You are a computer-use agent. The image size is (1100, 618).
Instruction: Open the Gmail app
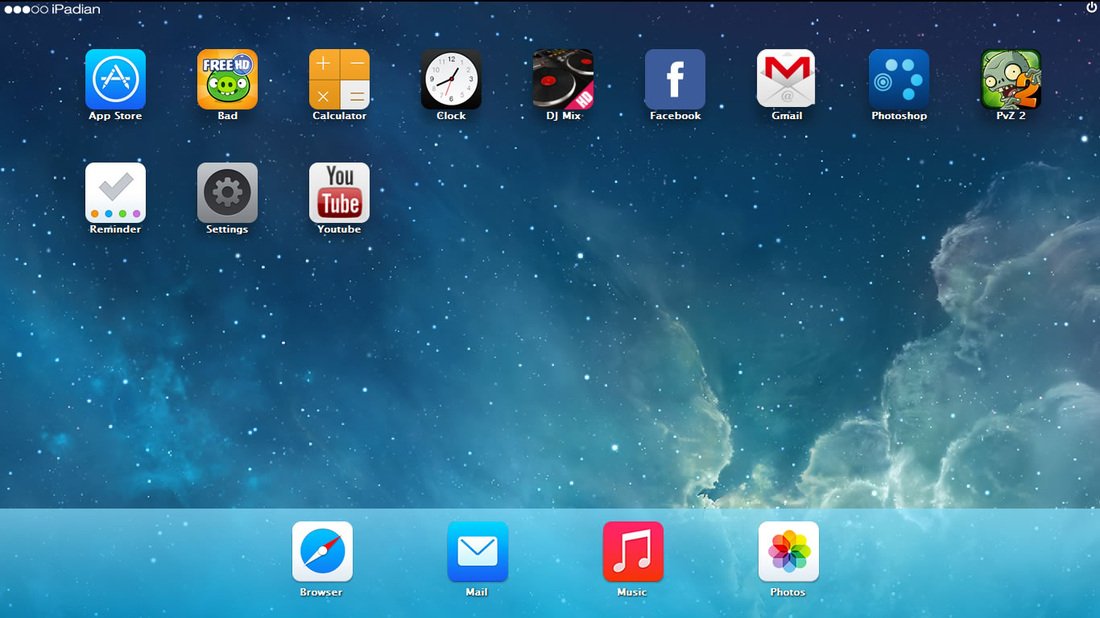pyautogui.click(x=787, y=78)
